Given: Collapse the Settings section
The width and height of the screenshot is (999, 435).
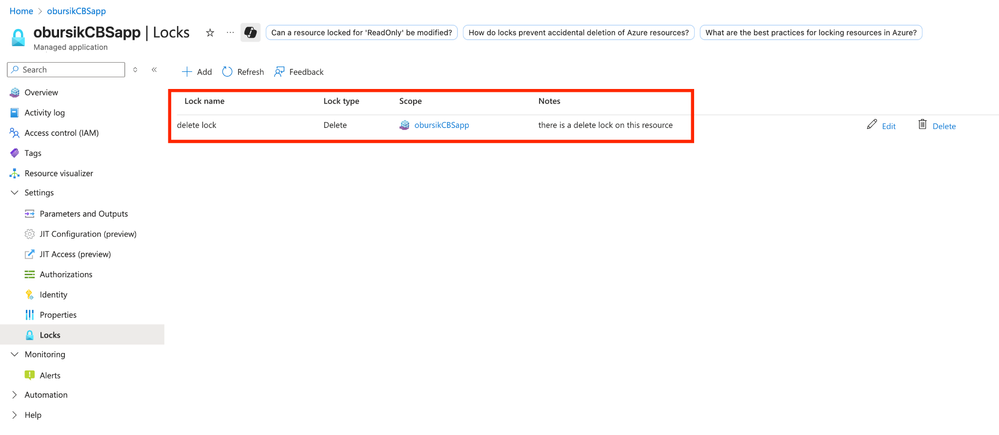Looking at the screenshot, I should coord(14,193).
